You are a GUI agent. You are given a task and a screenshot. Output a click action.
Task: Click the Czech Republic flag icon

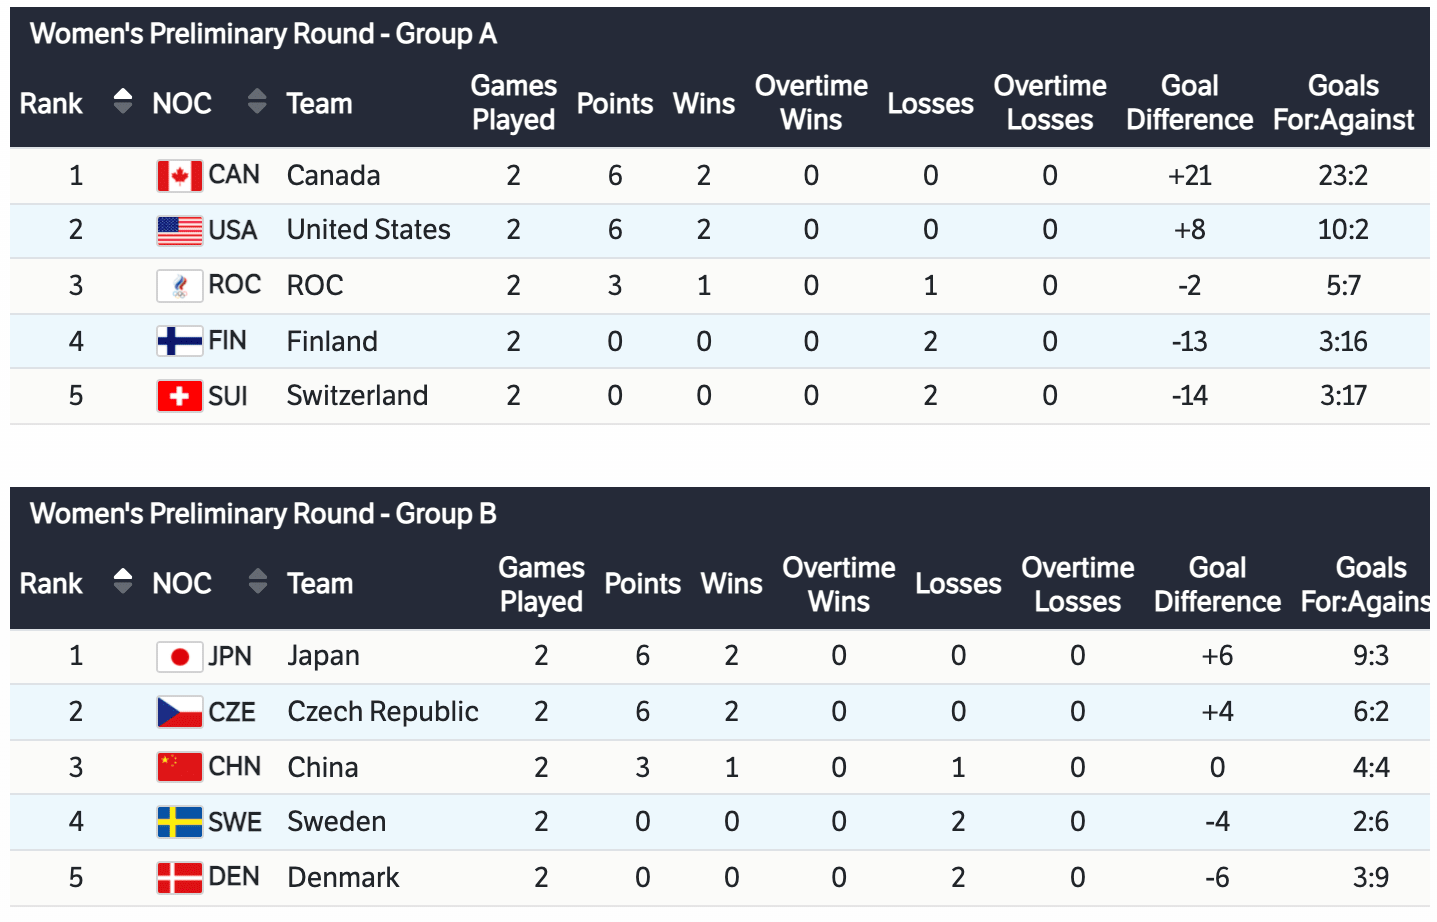click(179, 712)
